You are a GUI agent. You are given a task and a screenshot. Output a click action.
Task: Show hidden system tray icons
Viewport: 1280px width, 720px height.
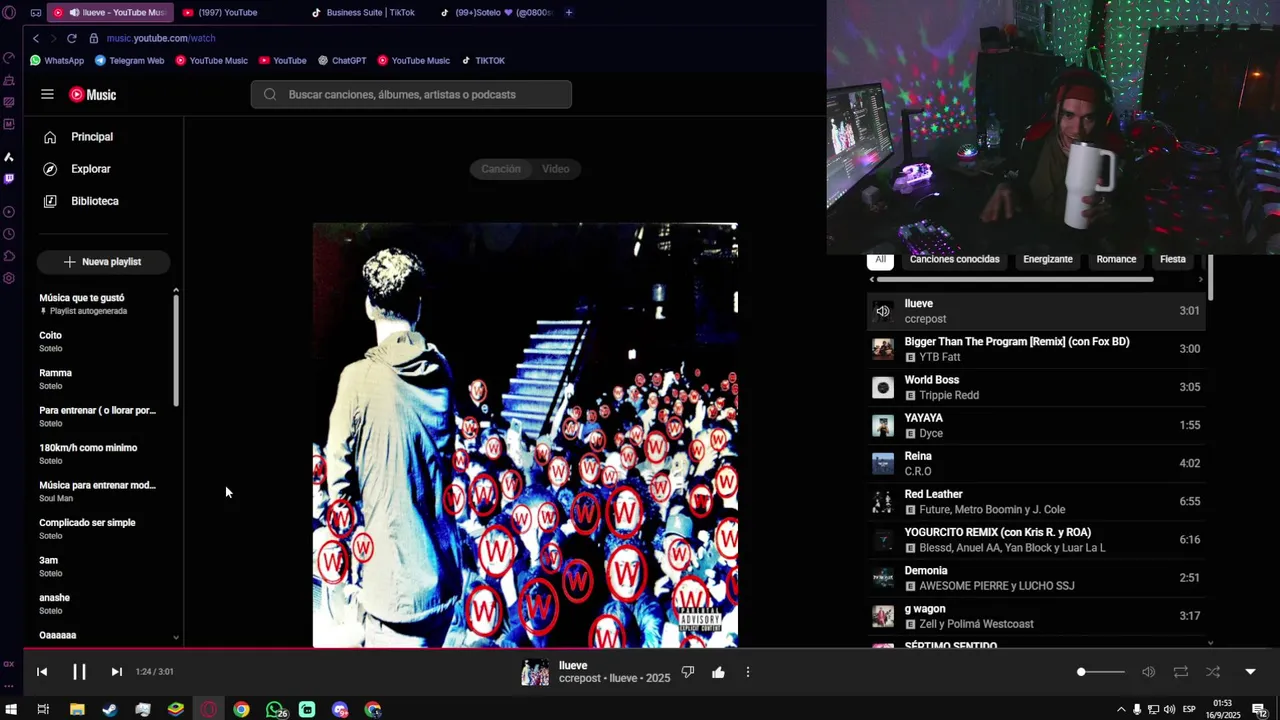point(1121,710)
